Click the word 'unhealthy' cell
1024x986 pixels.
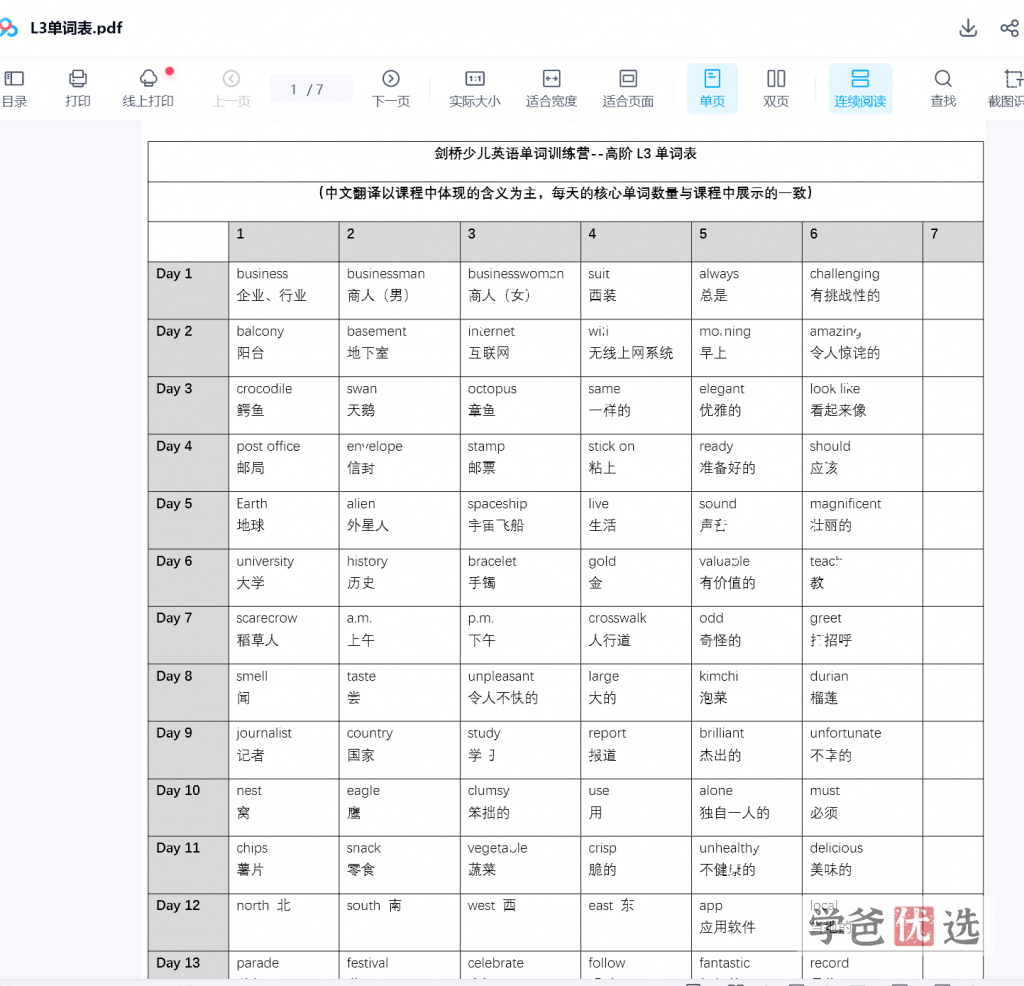tap(746, 865)
